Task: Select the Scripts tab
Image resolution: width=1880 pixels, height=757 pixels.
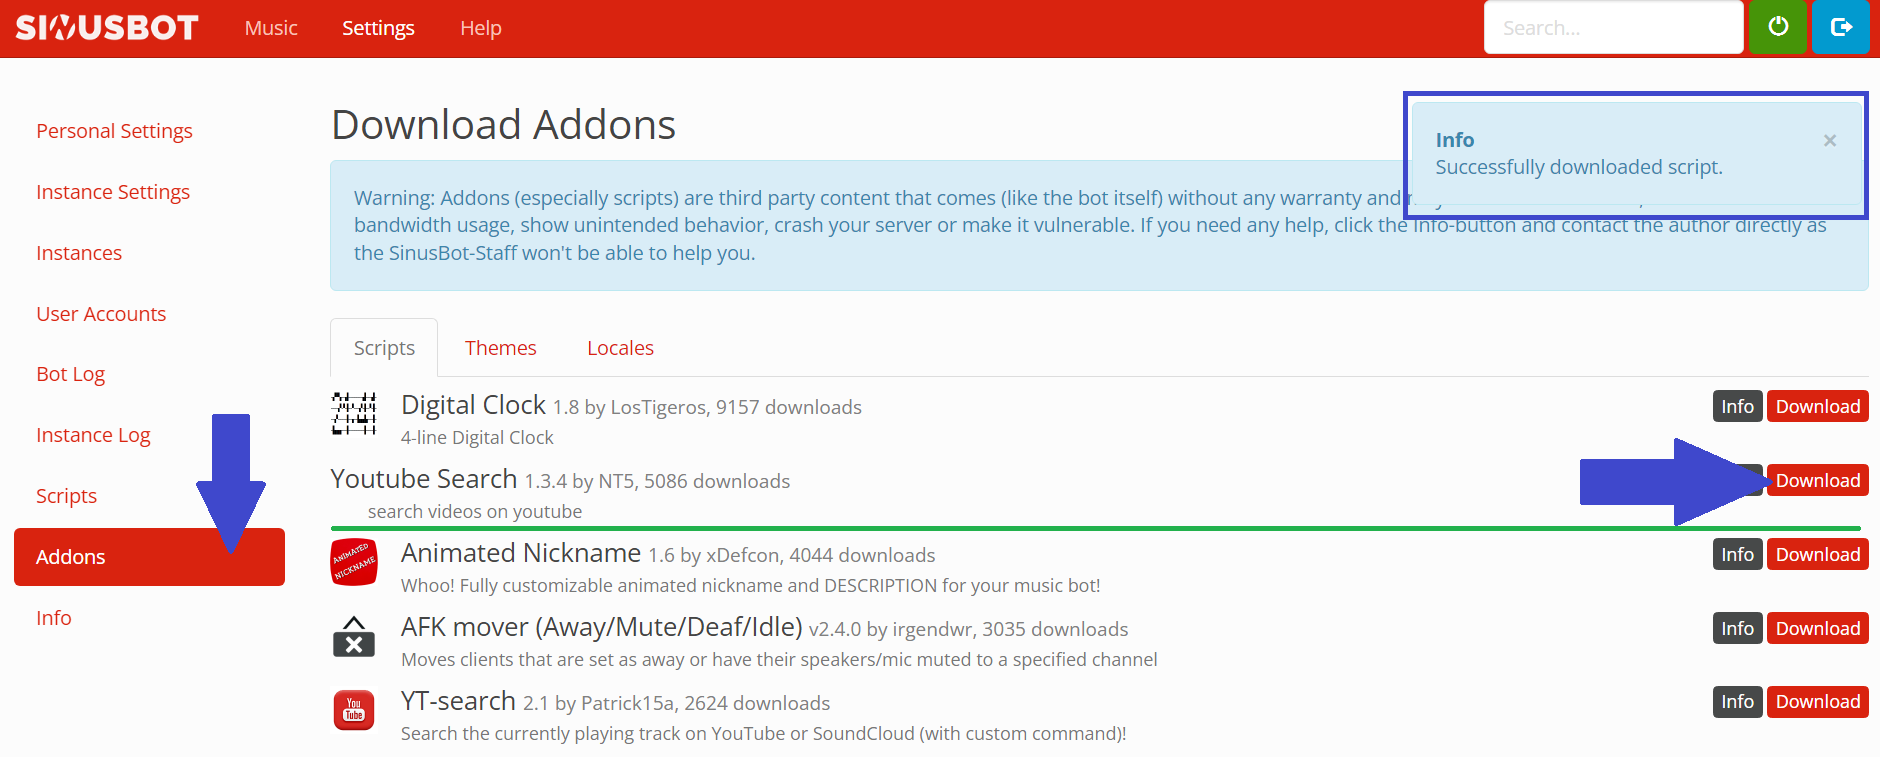Action: (x=383, y=347)
